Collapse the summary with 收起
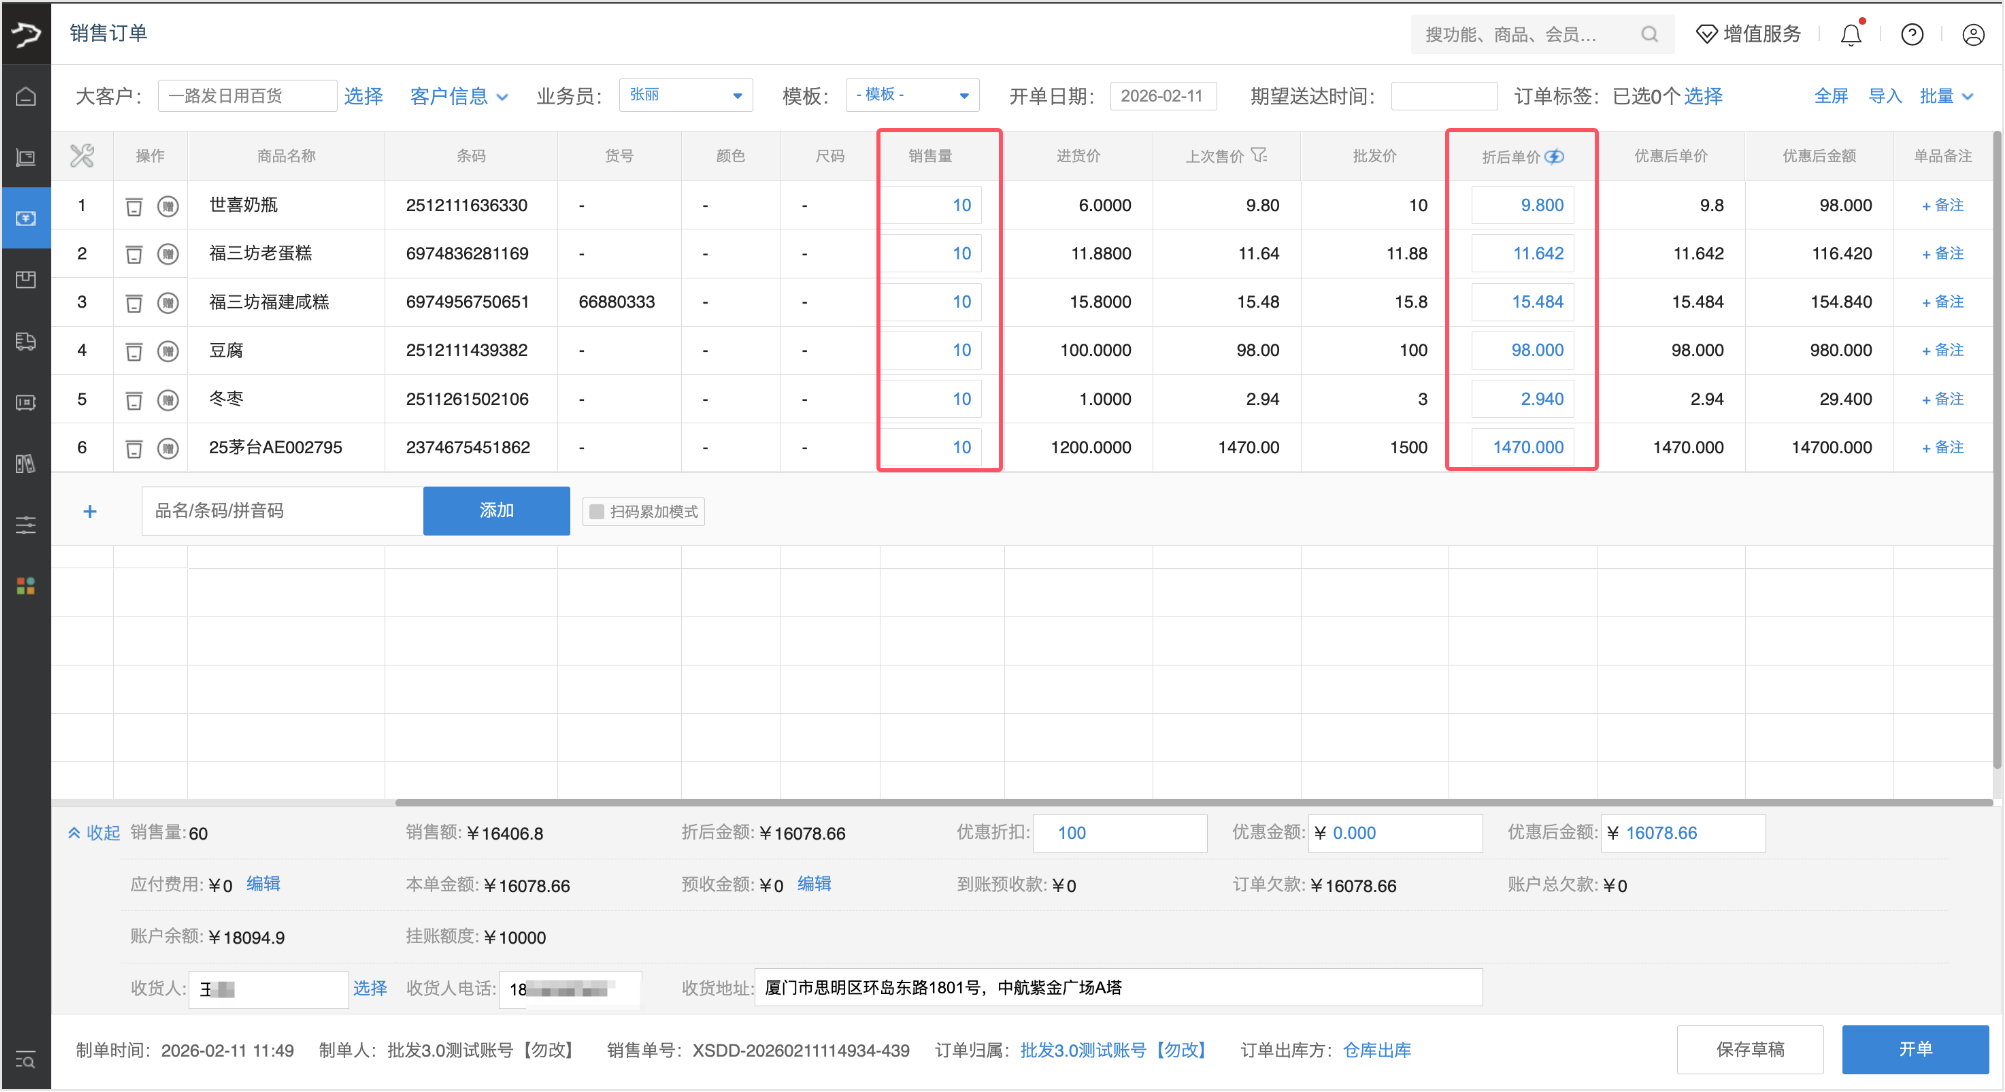 (x=94, y=833)
